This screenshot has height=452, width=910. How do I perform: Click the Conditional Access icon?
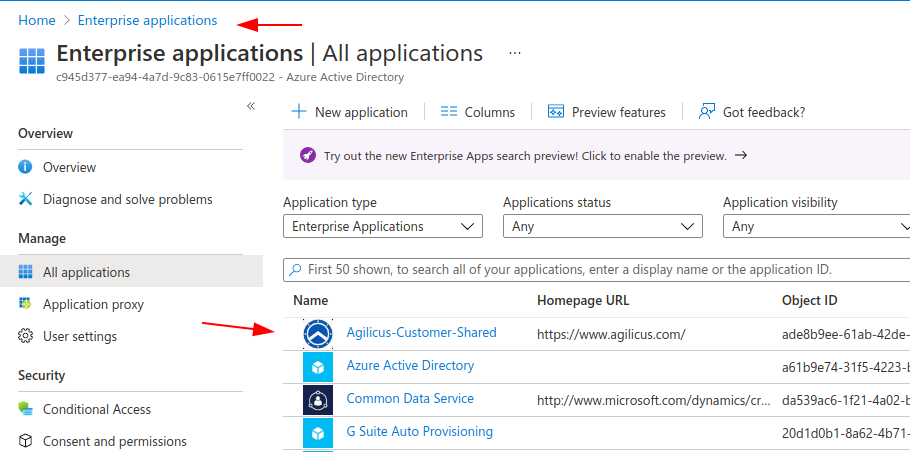pyautogui.click(x=25, y=409)
